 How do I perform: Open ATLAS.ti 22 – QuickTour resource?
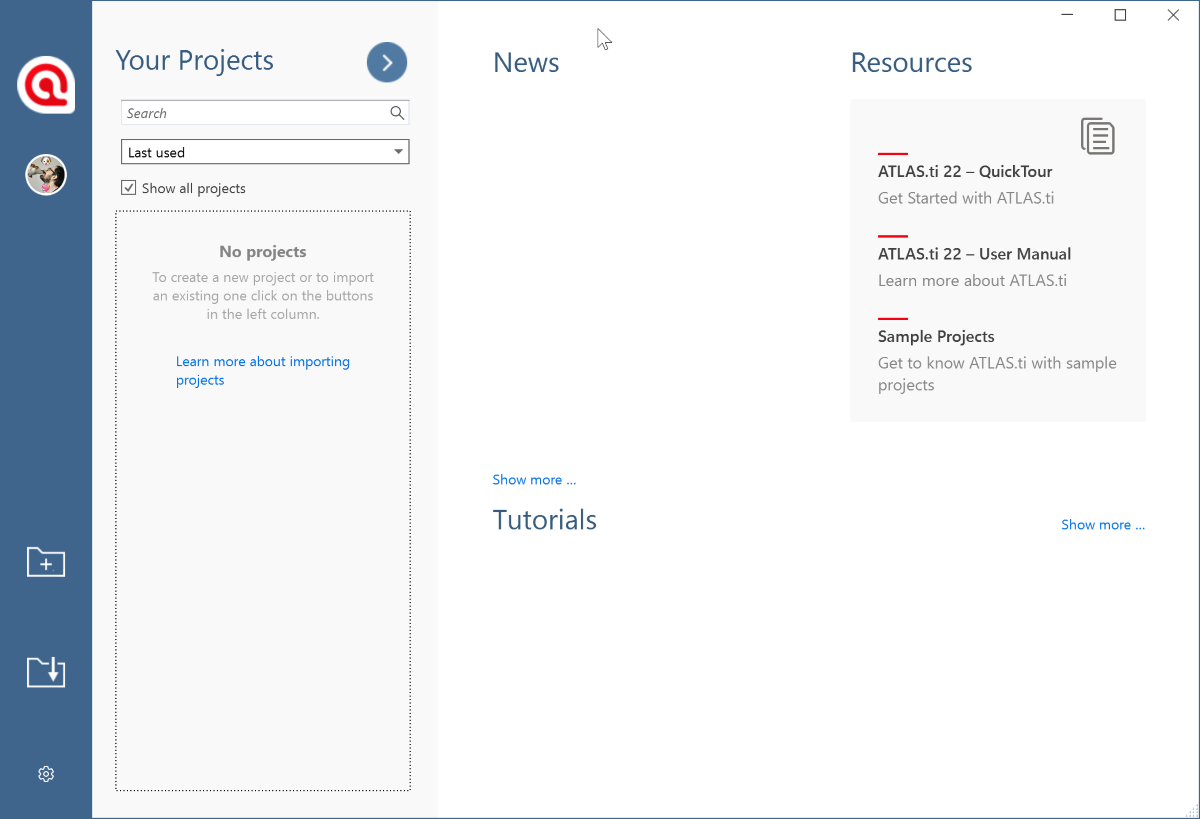[965, 171]
